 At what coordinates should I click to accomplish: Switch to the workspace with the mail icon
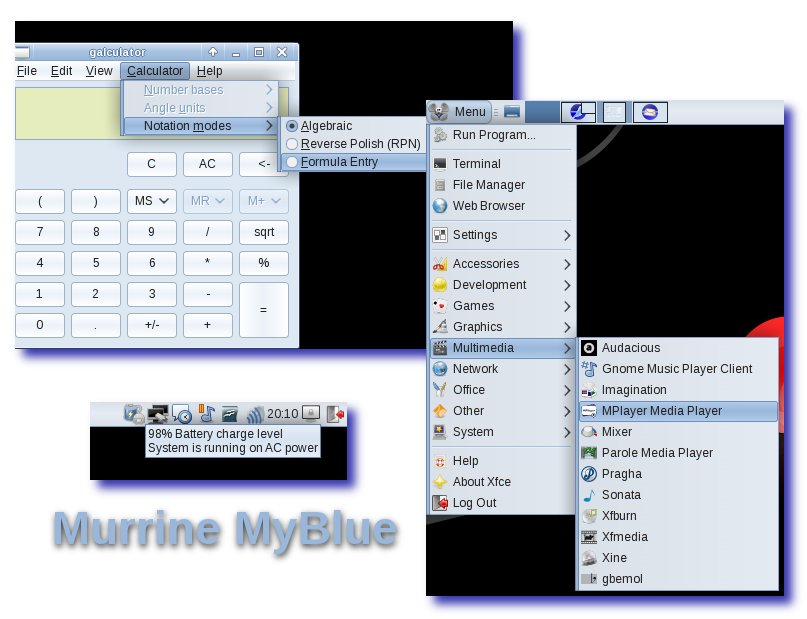650,112
